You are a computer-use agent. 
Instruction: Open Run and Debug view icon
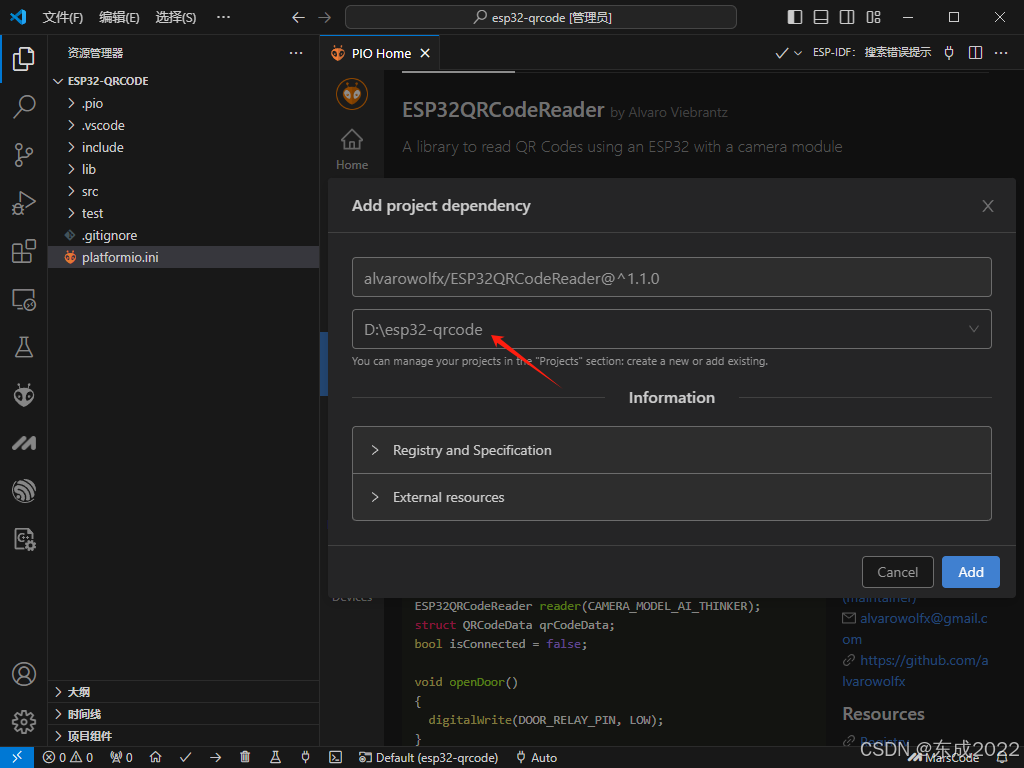pos(24,203)
